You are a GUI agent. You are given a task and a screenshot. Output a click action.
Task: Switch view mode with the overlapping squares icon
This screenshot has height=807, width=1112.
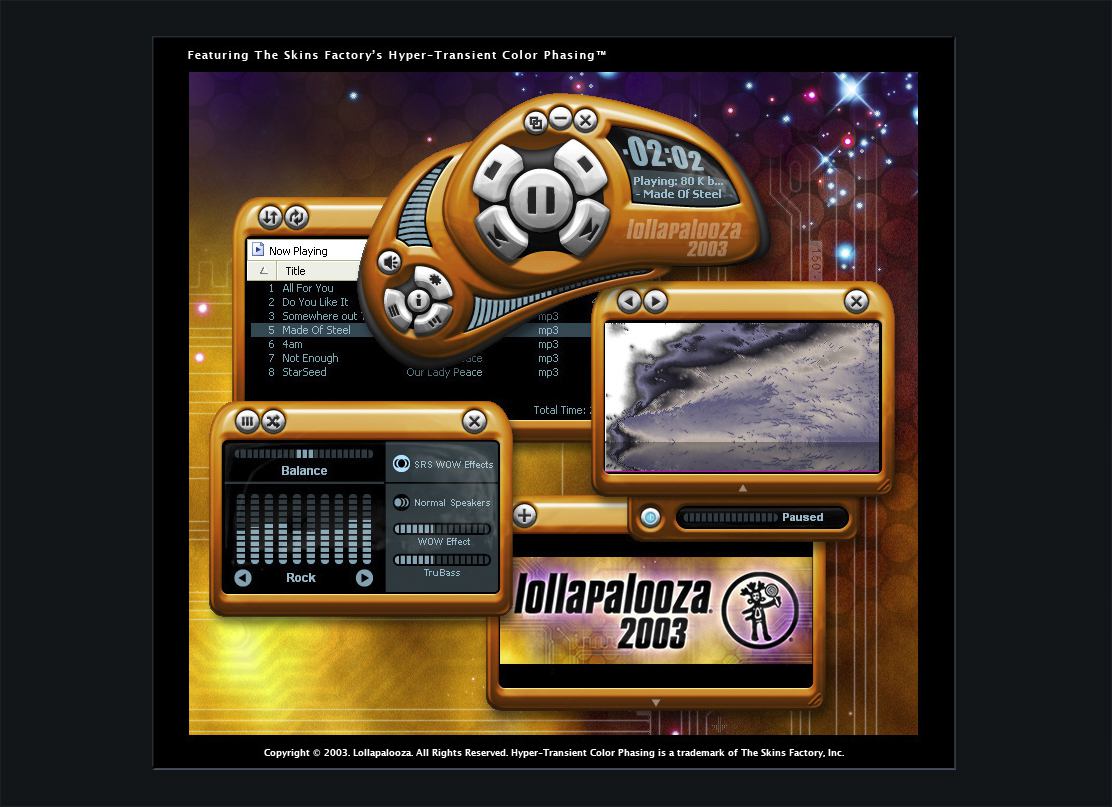[536, 123]
